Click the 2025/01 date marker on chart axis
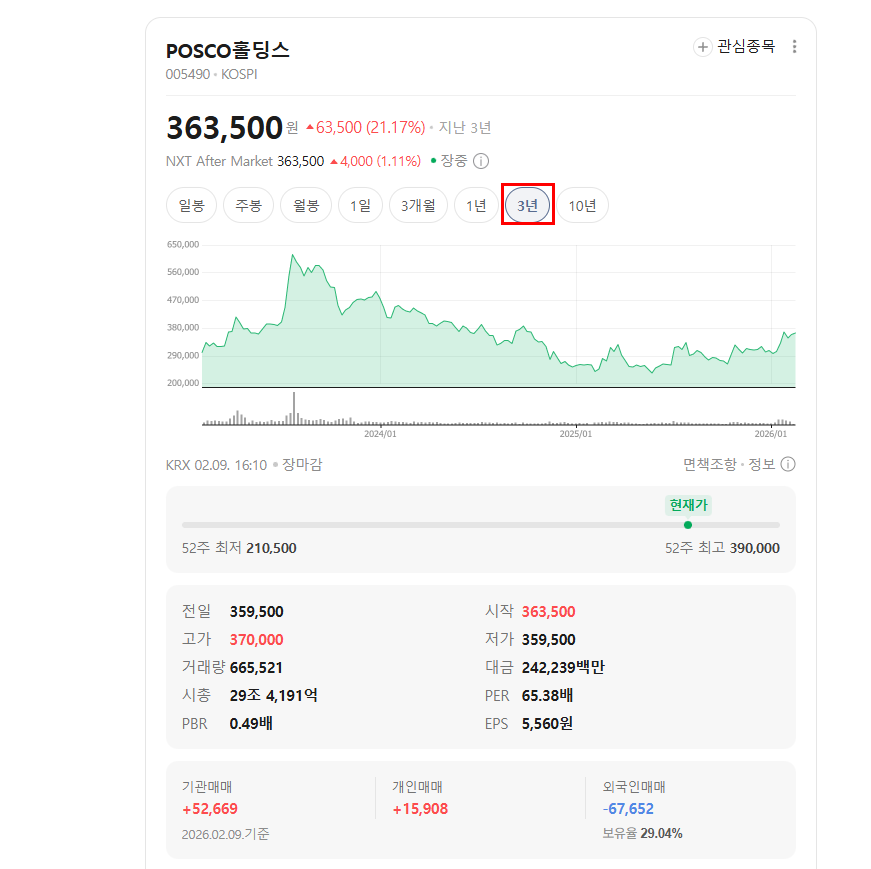Viewport: 871px width, 869px height. coord(575,434)
